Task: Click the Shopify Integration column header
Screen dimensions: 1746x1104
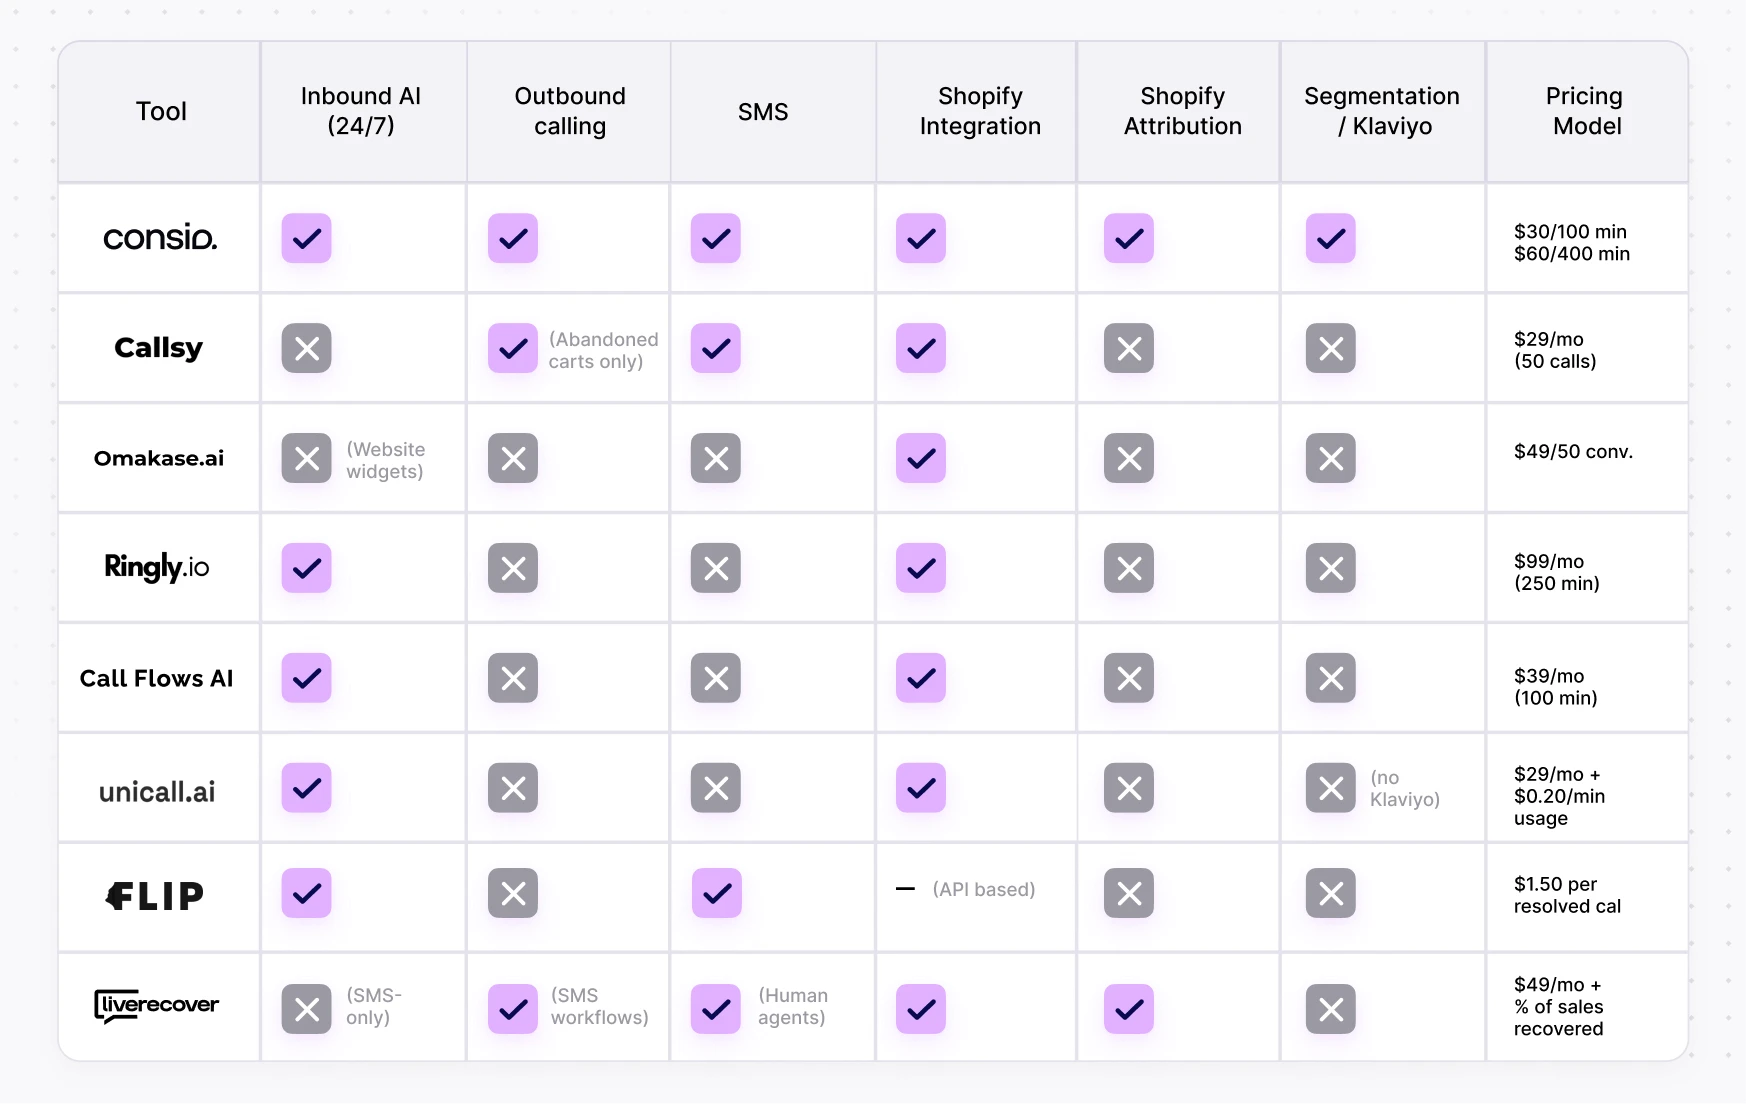Action: coord(980,111)
